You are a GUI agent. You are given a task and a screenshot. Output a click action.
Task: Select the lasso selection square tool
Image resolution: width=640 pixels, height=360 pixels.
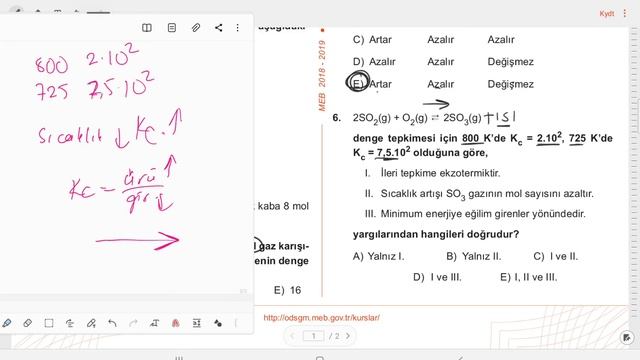[49, 323]
